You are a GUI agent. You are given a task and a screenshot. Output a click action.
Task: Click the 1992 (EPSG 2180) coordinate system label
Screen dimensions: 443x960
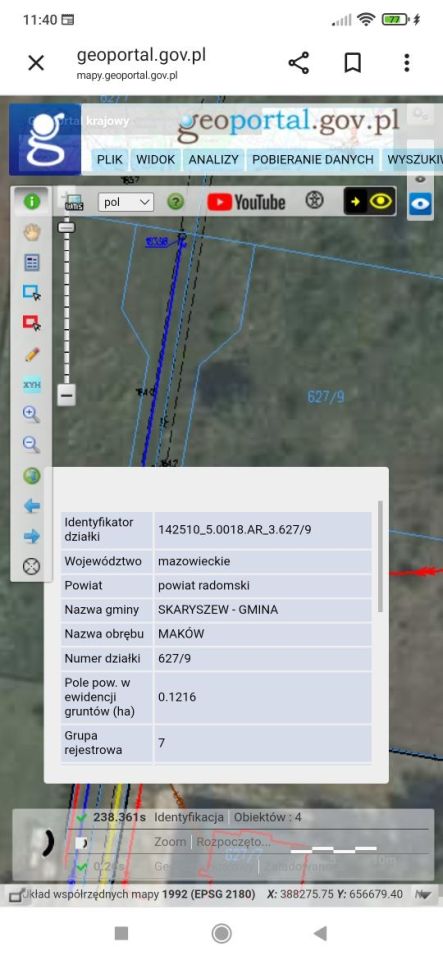[209, 894]
